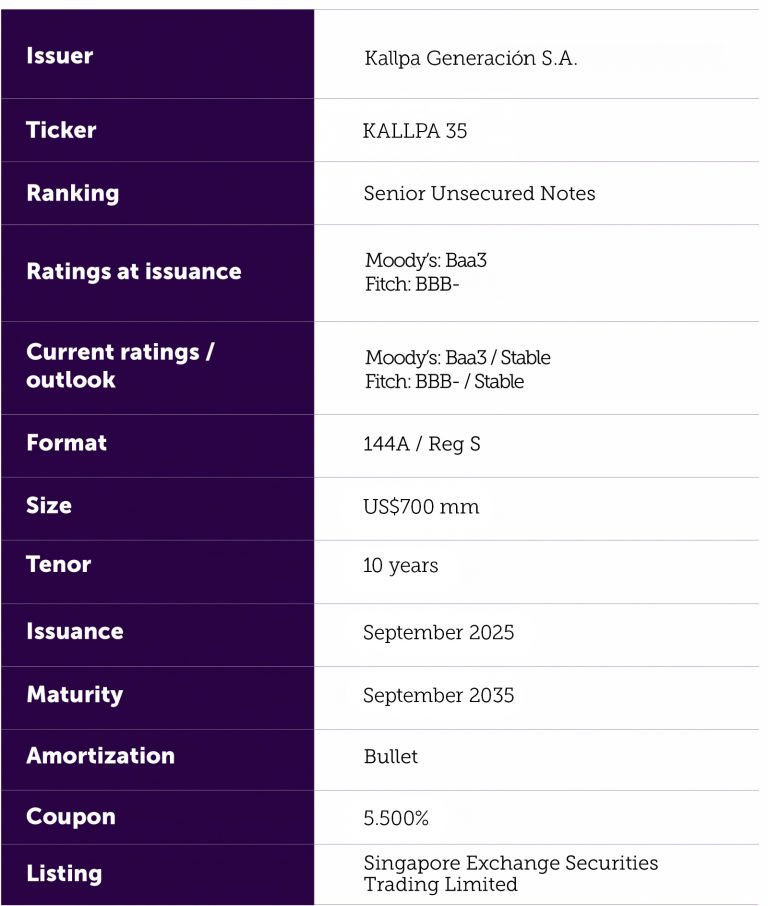Viewport: 768px width, 906px height.
Task: Click Fitch BBB- / Stable value
Action: coord(444,381)
